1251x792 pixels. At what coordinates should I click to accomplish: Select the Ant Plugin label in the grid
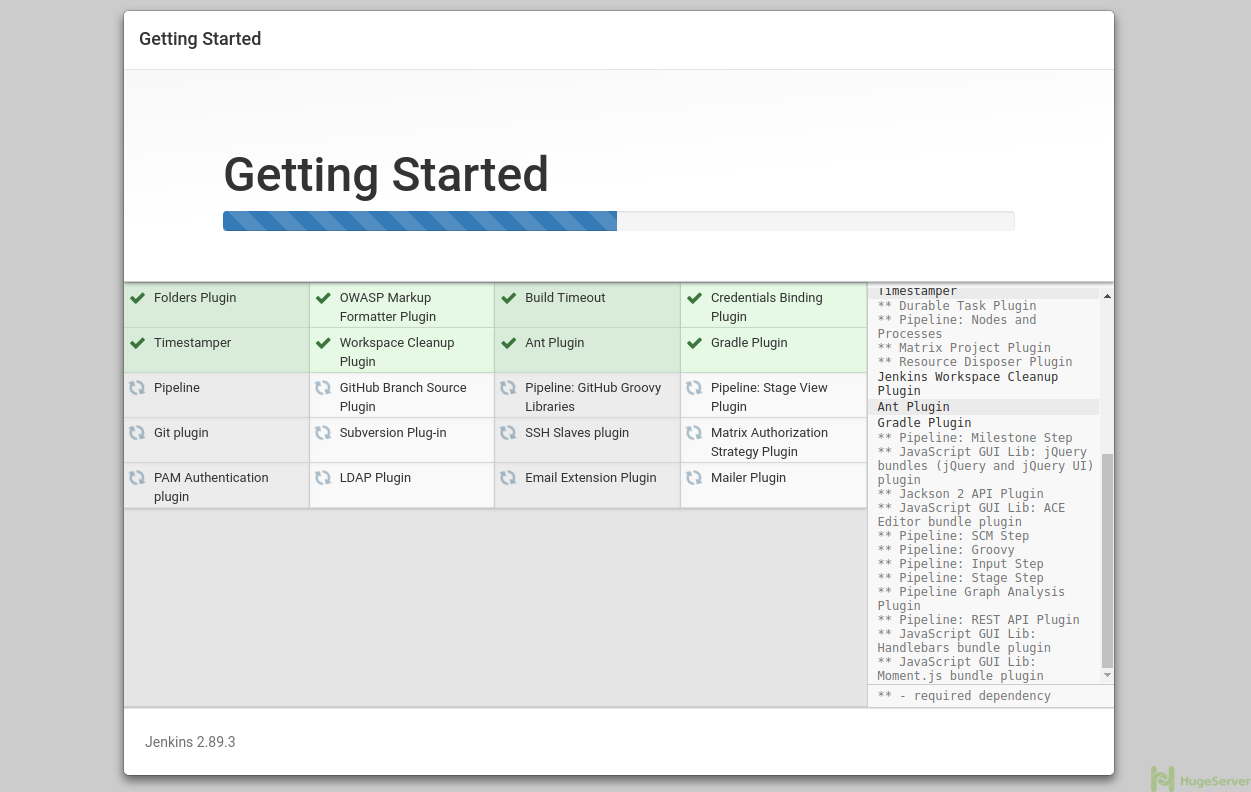(x=554, y=343)
